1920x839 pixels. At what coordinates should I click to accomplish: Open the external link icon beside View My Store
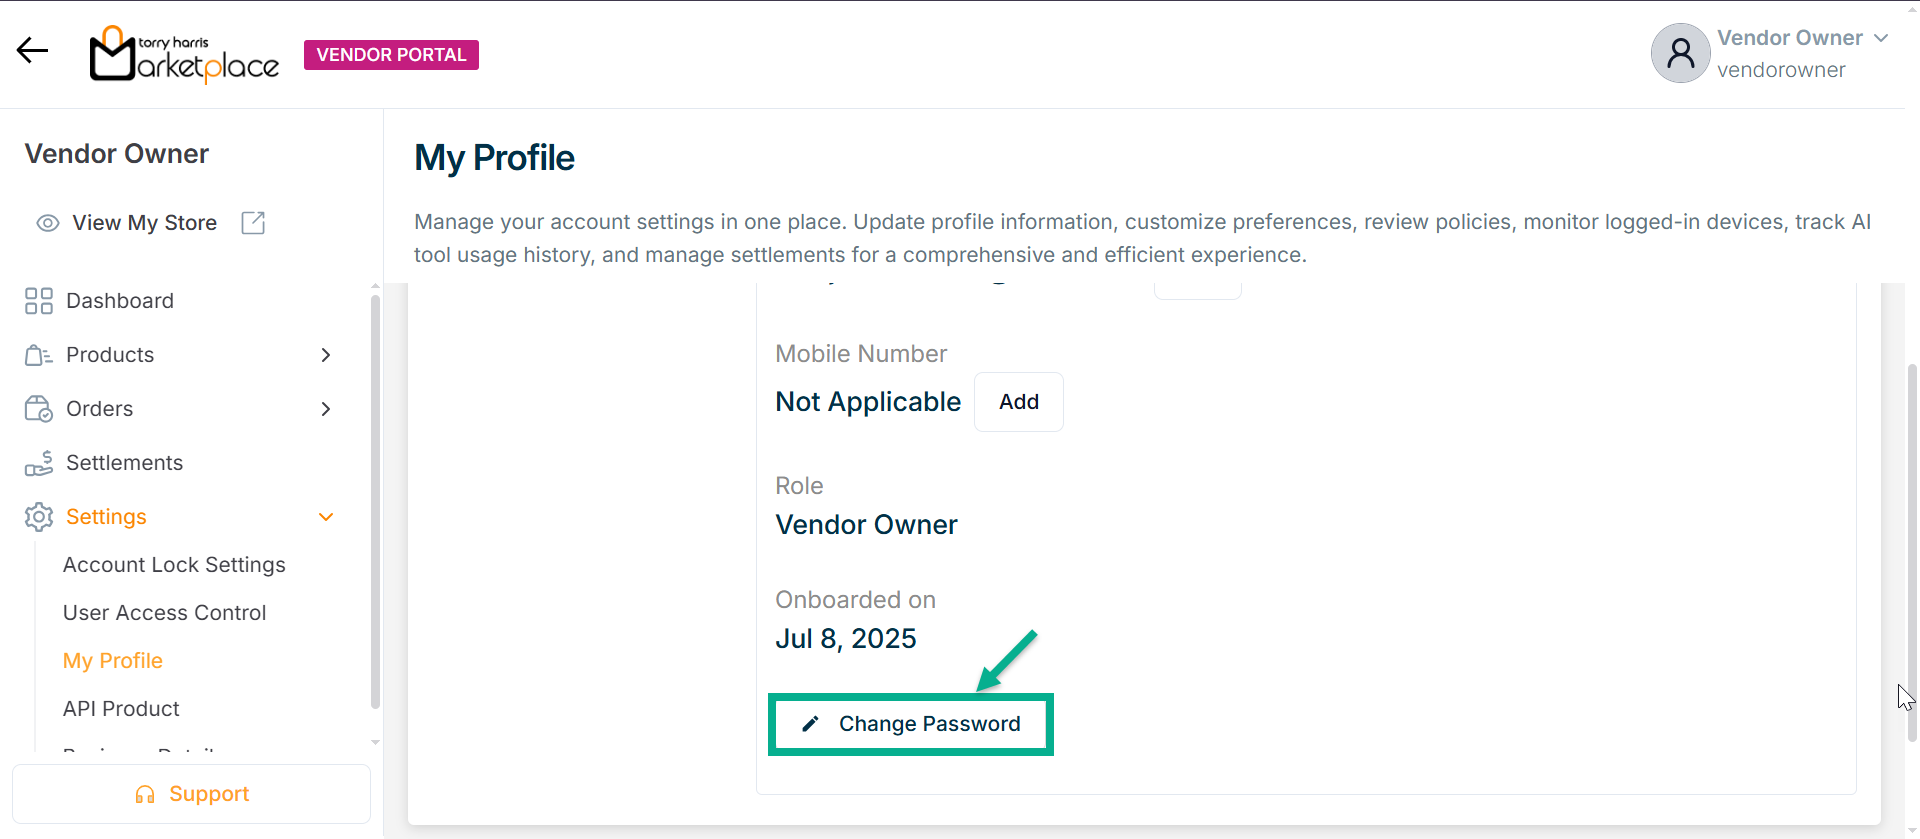pos(253,223)
